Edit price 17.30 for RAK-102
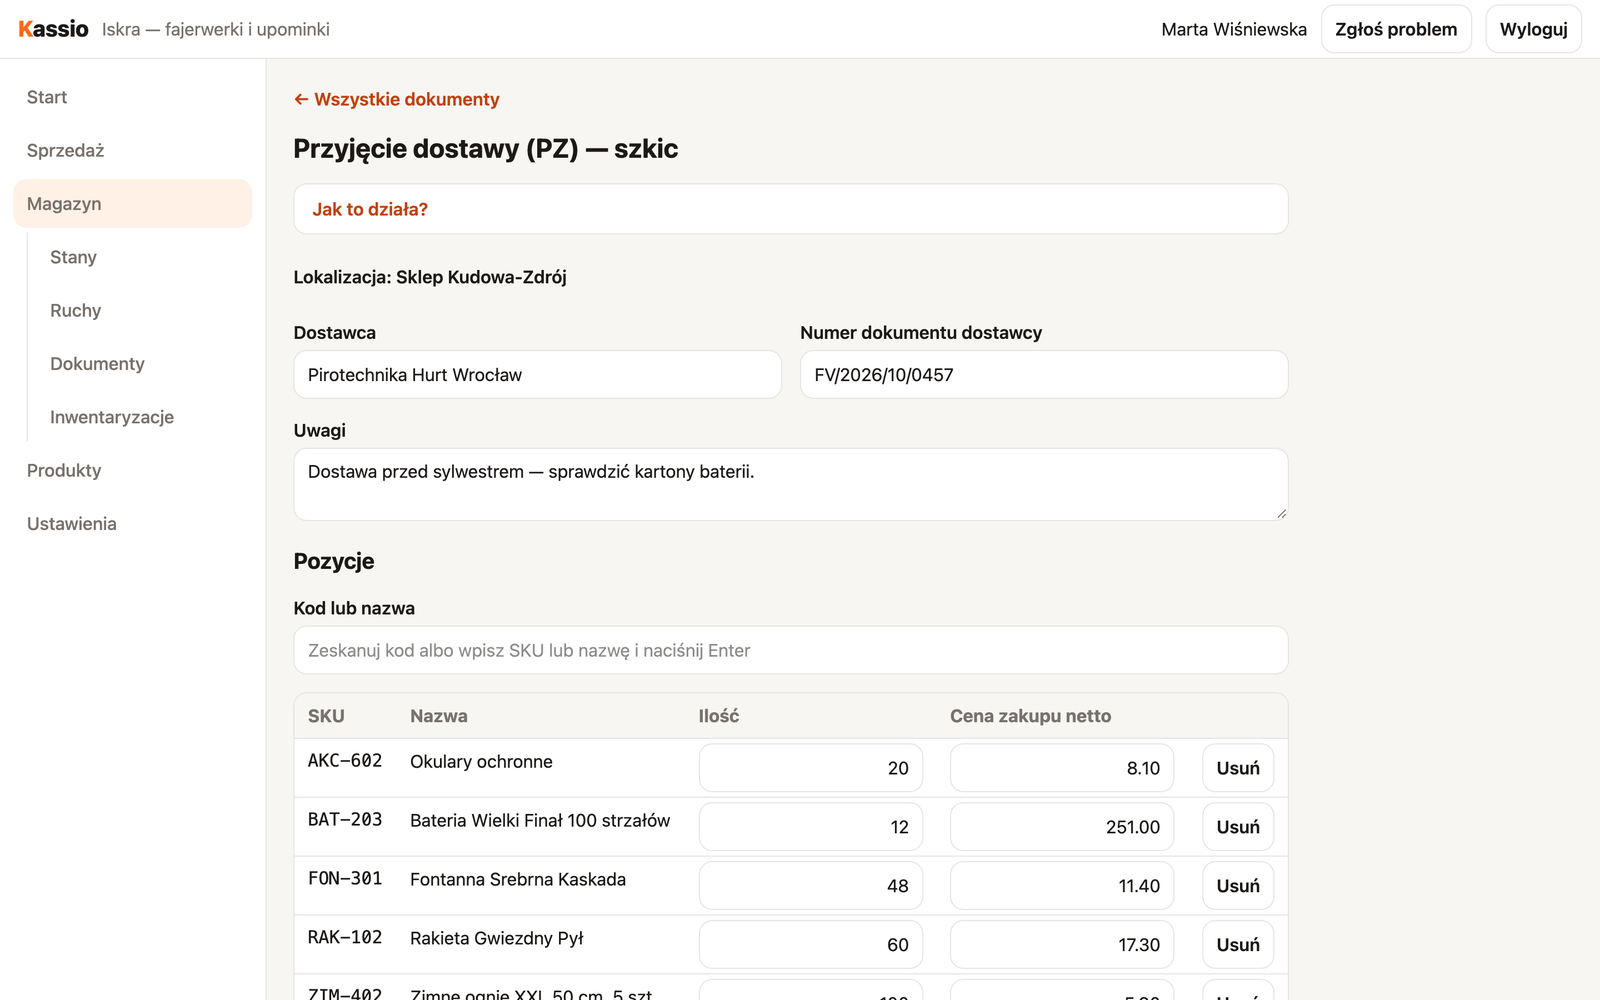 1061,945
